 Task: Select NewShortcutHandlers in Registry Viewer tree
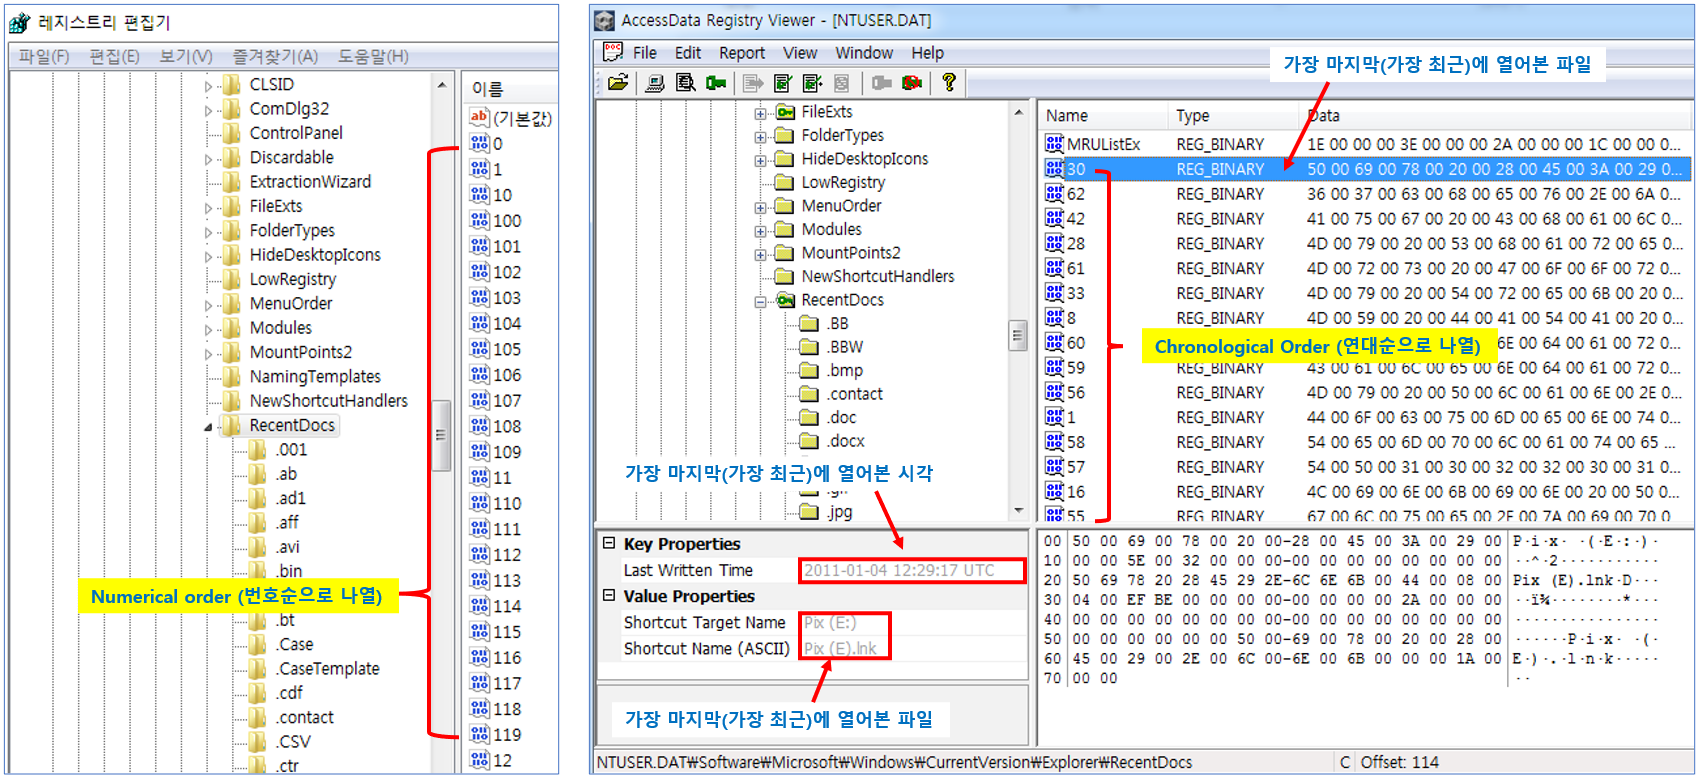878,276
